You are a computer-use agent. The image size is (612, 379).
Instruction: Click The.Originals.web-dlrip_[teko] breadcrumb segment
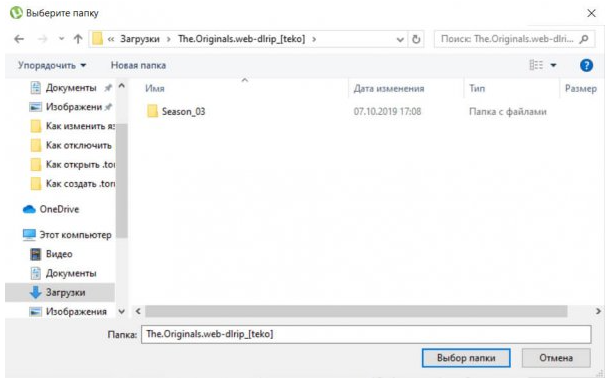pos(242,39)
